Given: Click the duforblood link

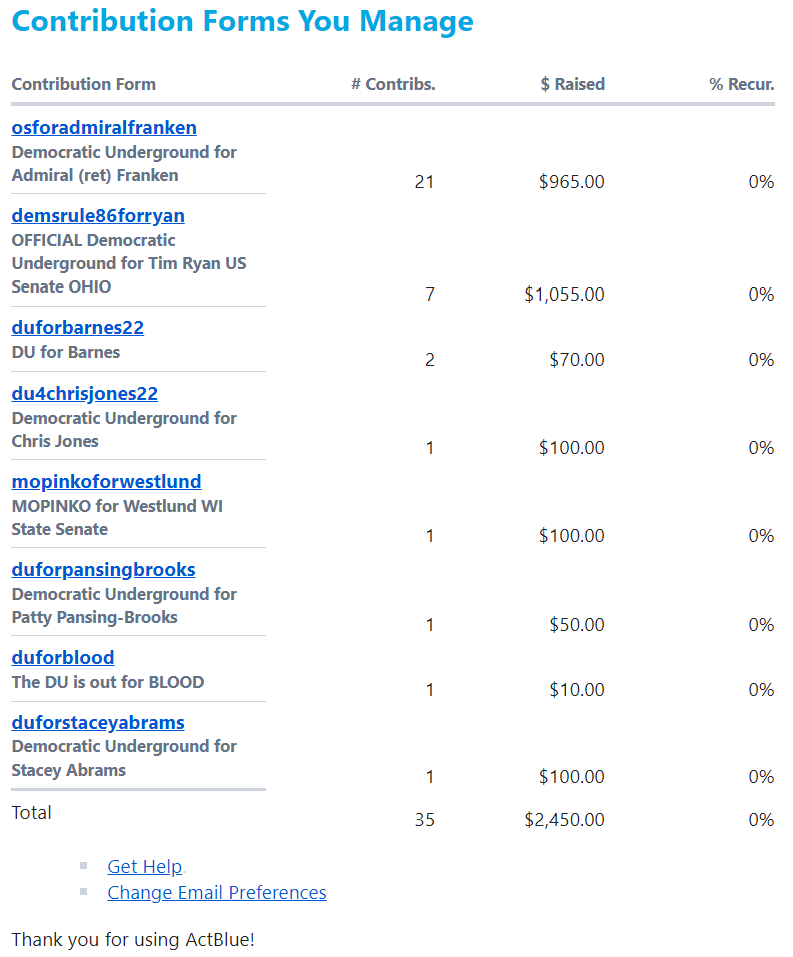Looking at the screenshot, I should click(x=63, y=658).
